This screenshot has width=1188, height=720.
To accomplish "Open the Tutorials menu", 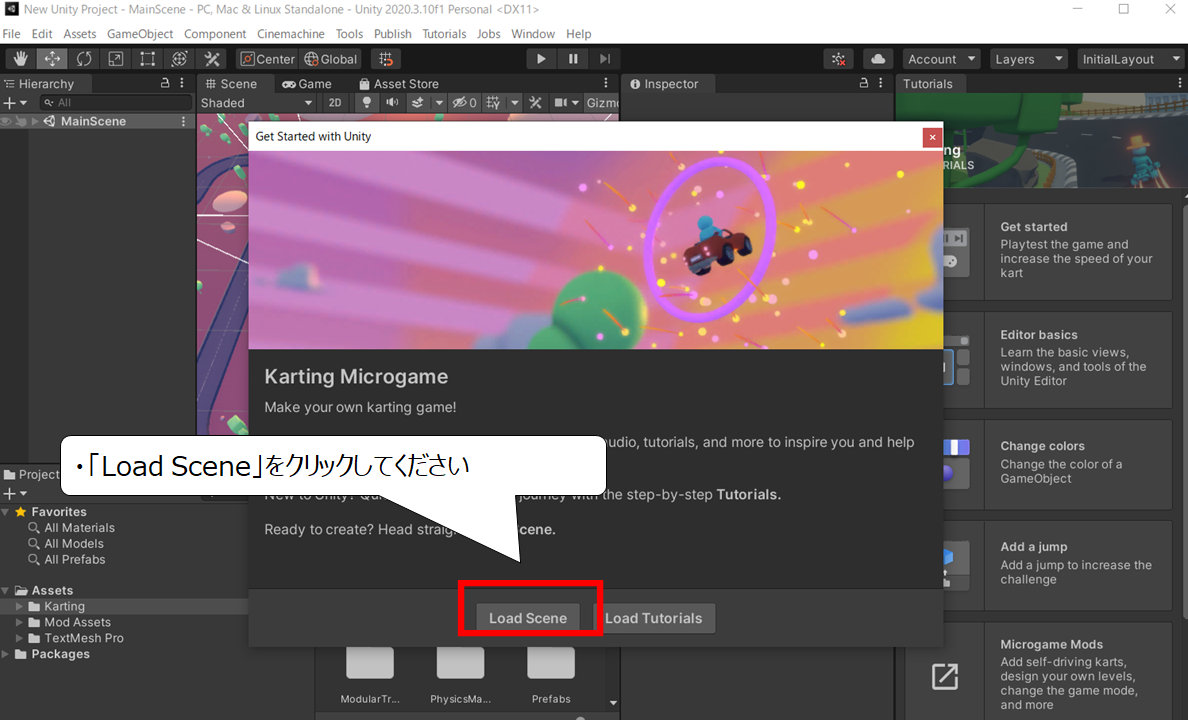I will click(x=444, y=34).
